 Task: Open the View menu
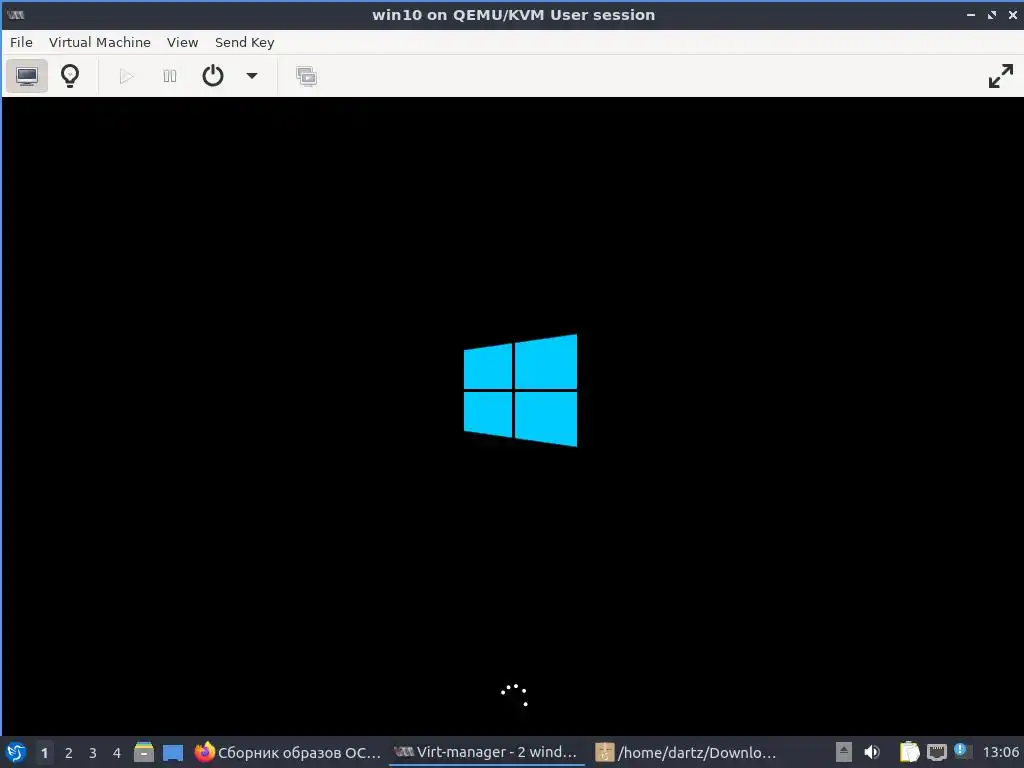(182, 42)
